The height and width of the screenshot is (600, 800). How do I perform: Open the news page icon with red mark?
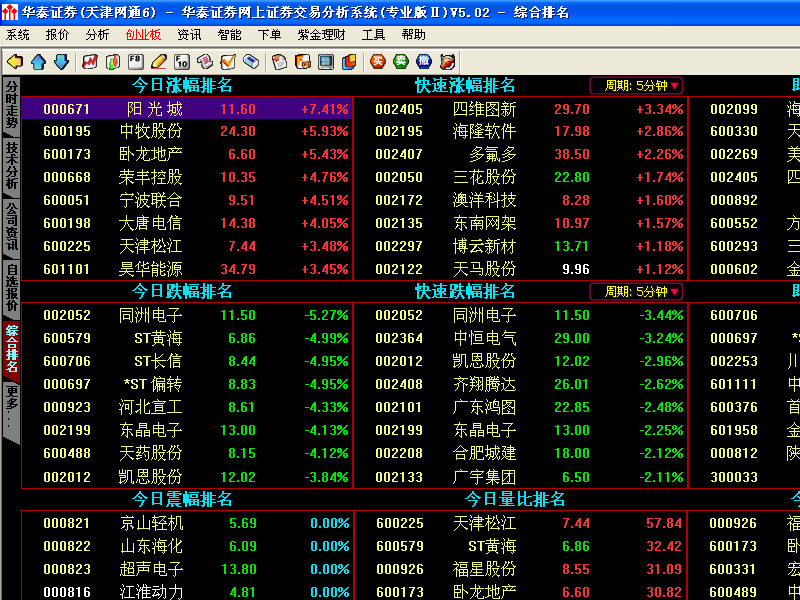280,62
